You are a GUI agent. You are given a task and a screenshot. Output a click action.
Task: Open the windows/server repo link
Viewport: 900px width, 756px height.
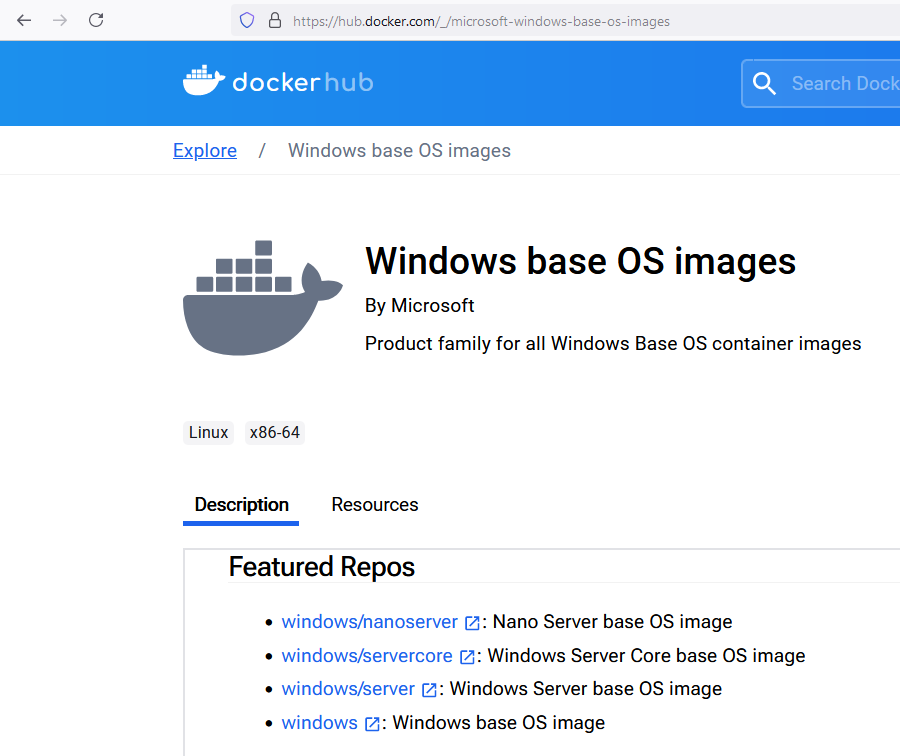pos(348,688)
